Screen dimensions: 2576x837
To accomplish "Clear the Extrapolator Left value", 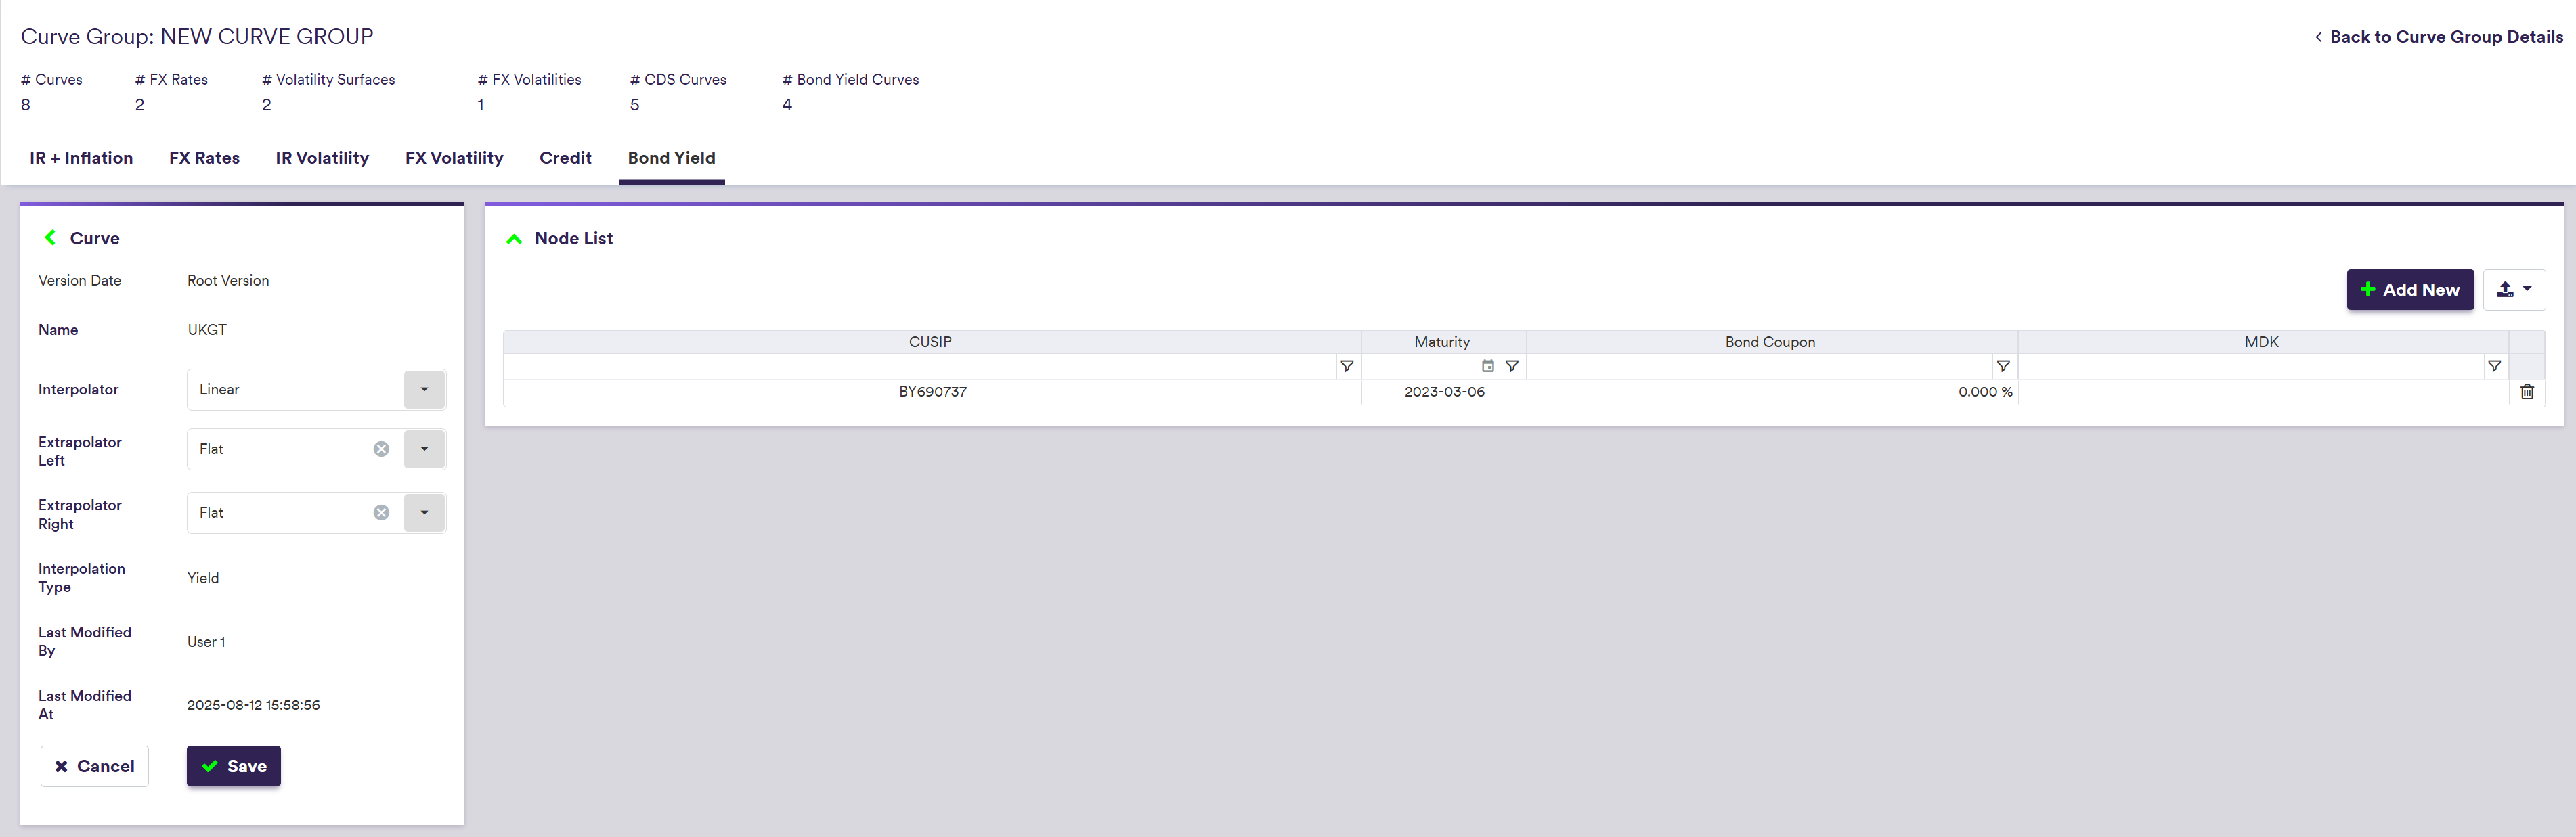I will pyautogui.click(x=381, y=449).
